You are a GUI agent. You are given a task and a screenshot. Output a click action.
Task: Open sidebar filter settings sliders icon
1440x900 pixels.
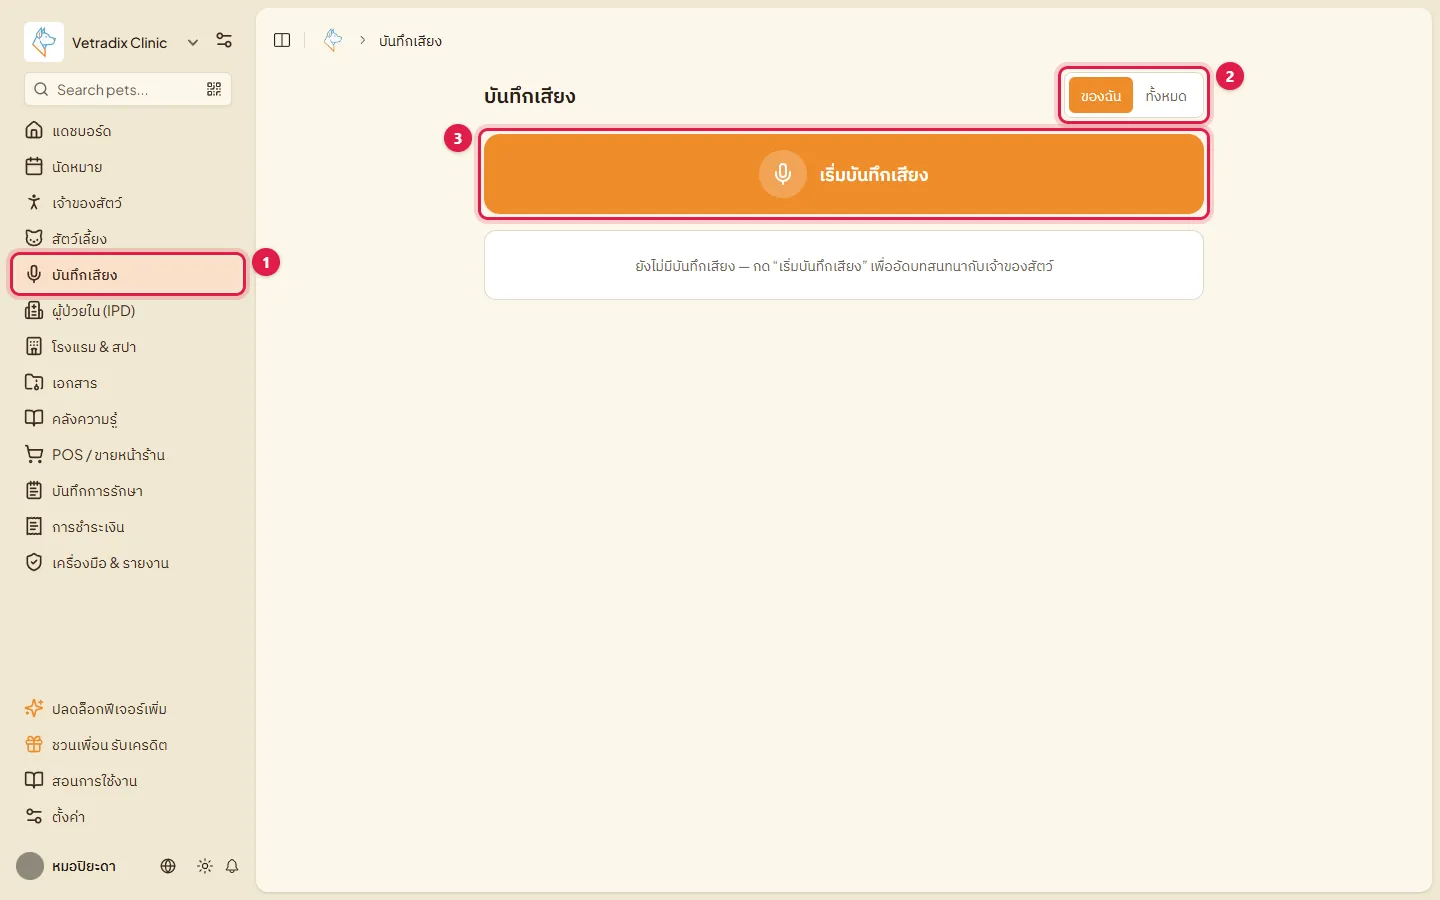[x=224, y=41]
